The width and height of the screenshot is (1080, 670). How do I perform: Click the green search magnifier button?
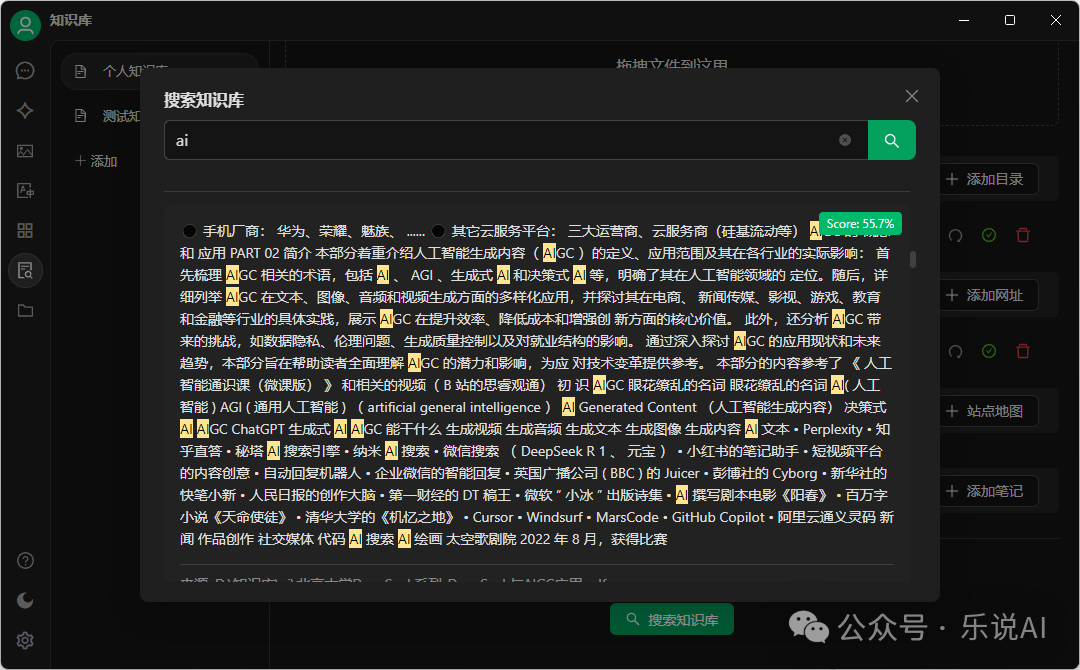tap(891, 140)
